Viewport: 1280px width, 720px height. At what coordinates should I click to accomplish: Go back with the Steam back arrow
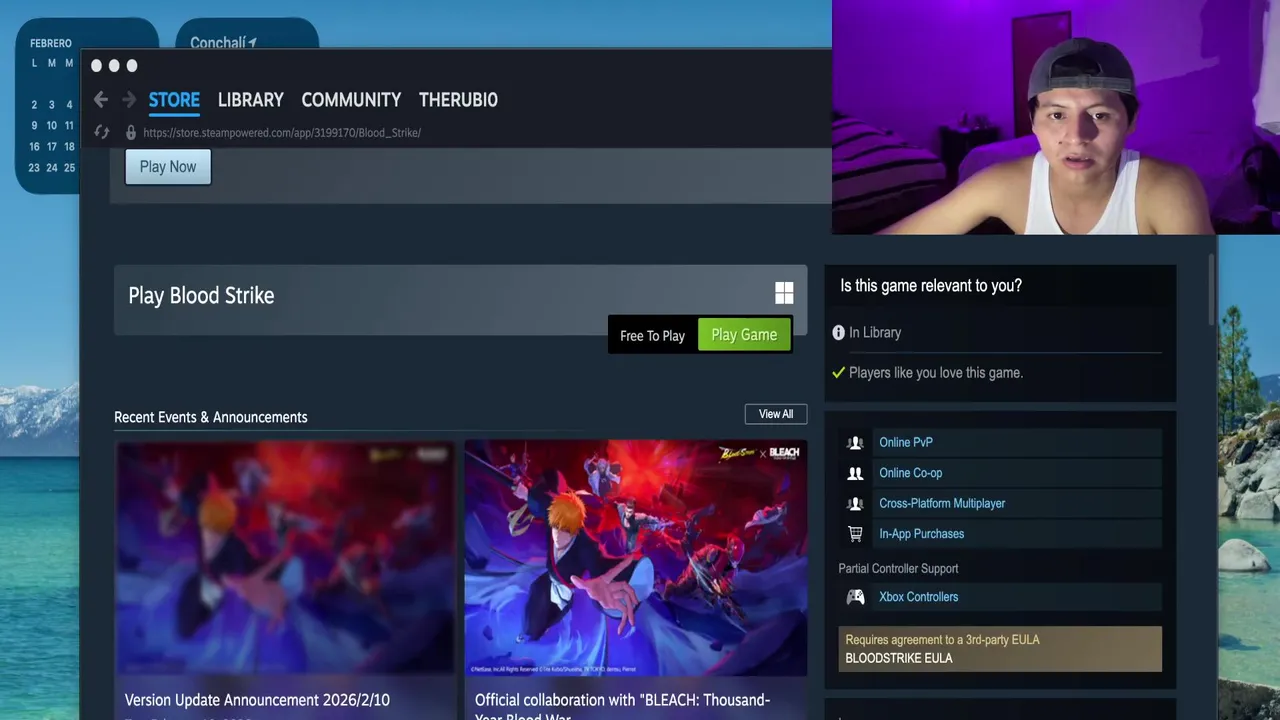tap(100, 99)
